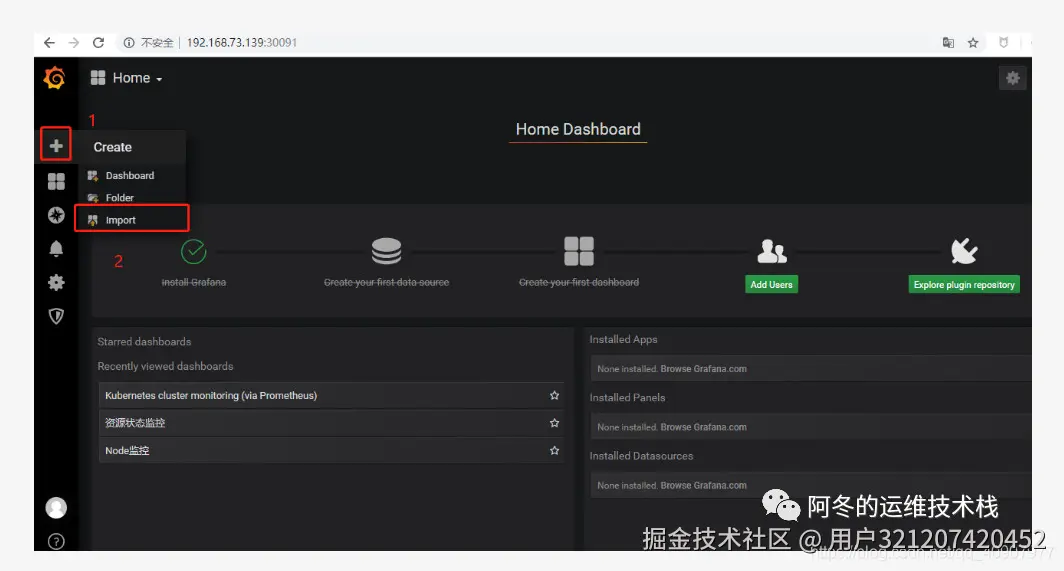Click the plugin plug icon

(x=964, y=251)
